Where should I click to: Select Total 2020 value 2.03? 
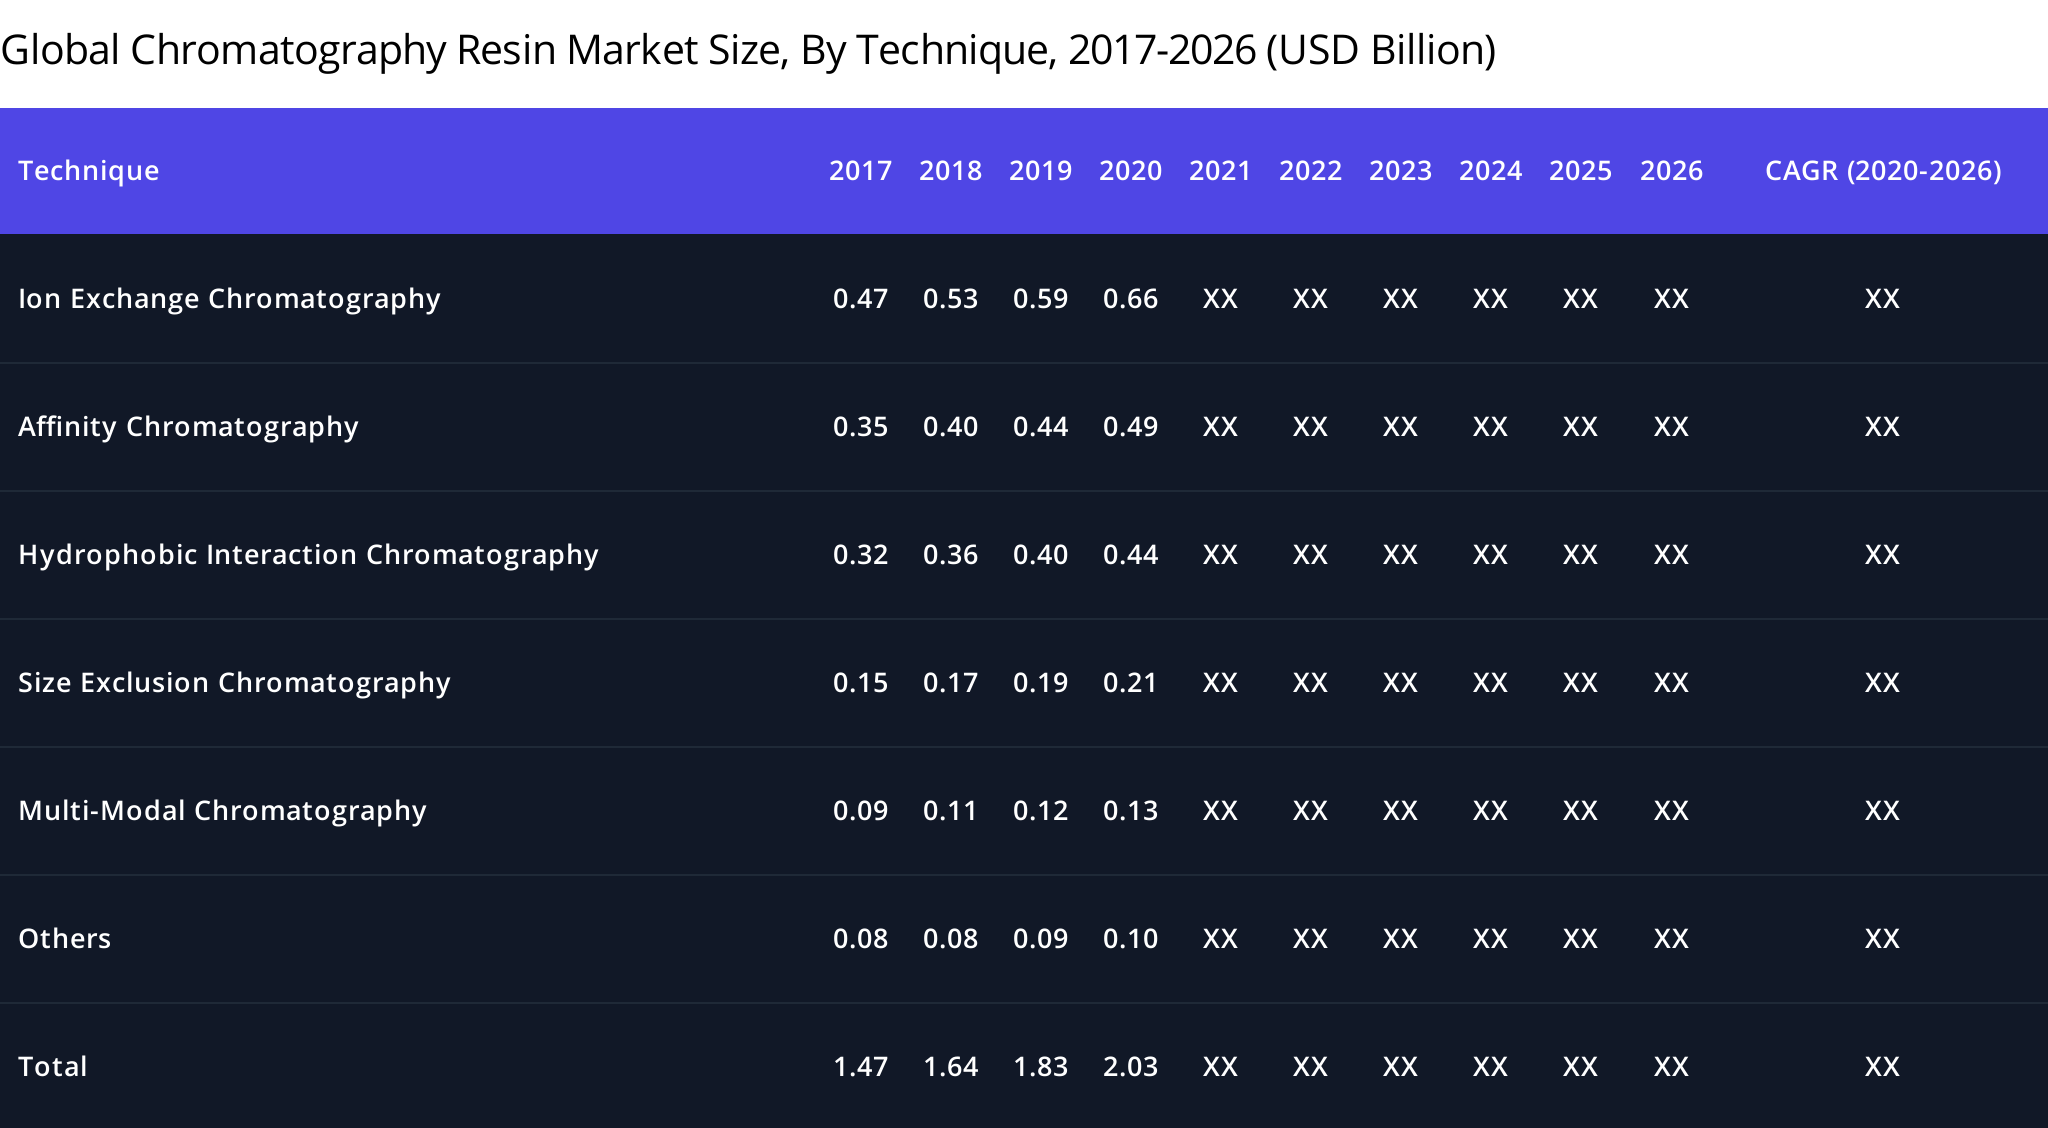click(x=1130, y=1067)
